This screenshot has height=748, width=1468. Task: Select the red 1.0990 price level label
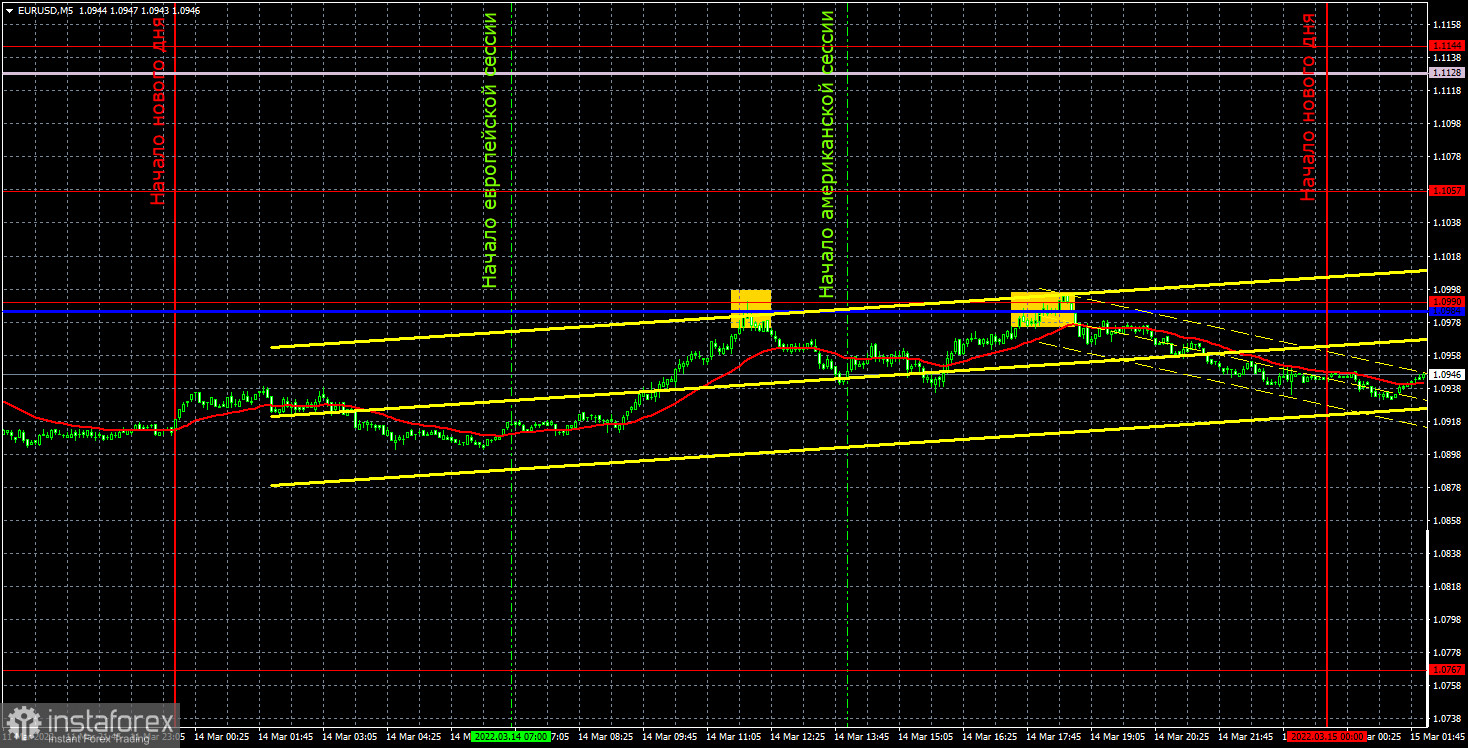pyautogui.click(x=1447, y=301)
